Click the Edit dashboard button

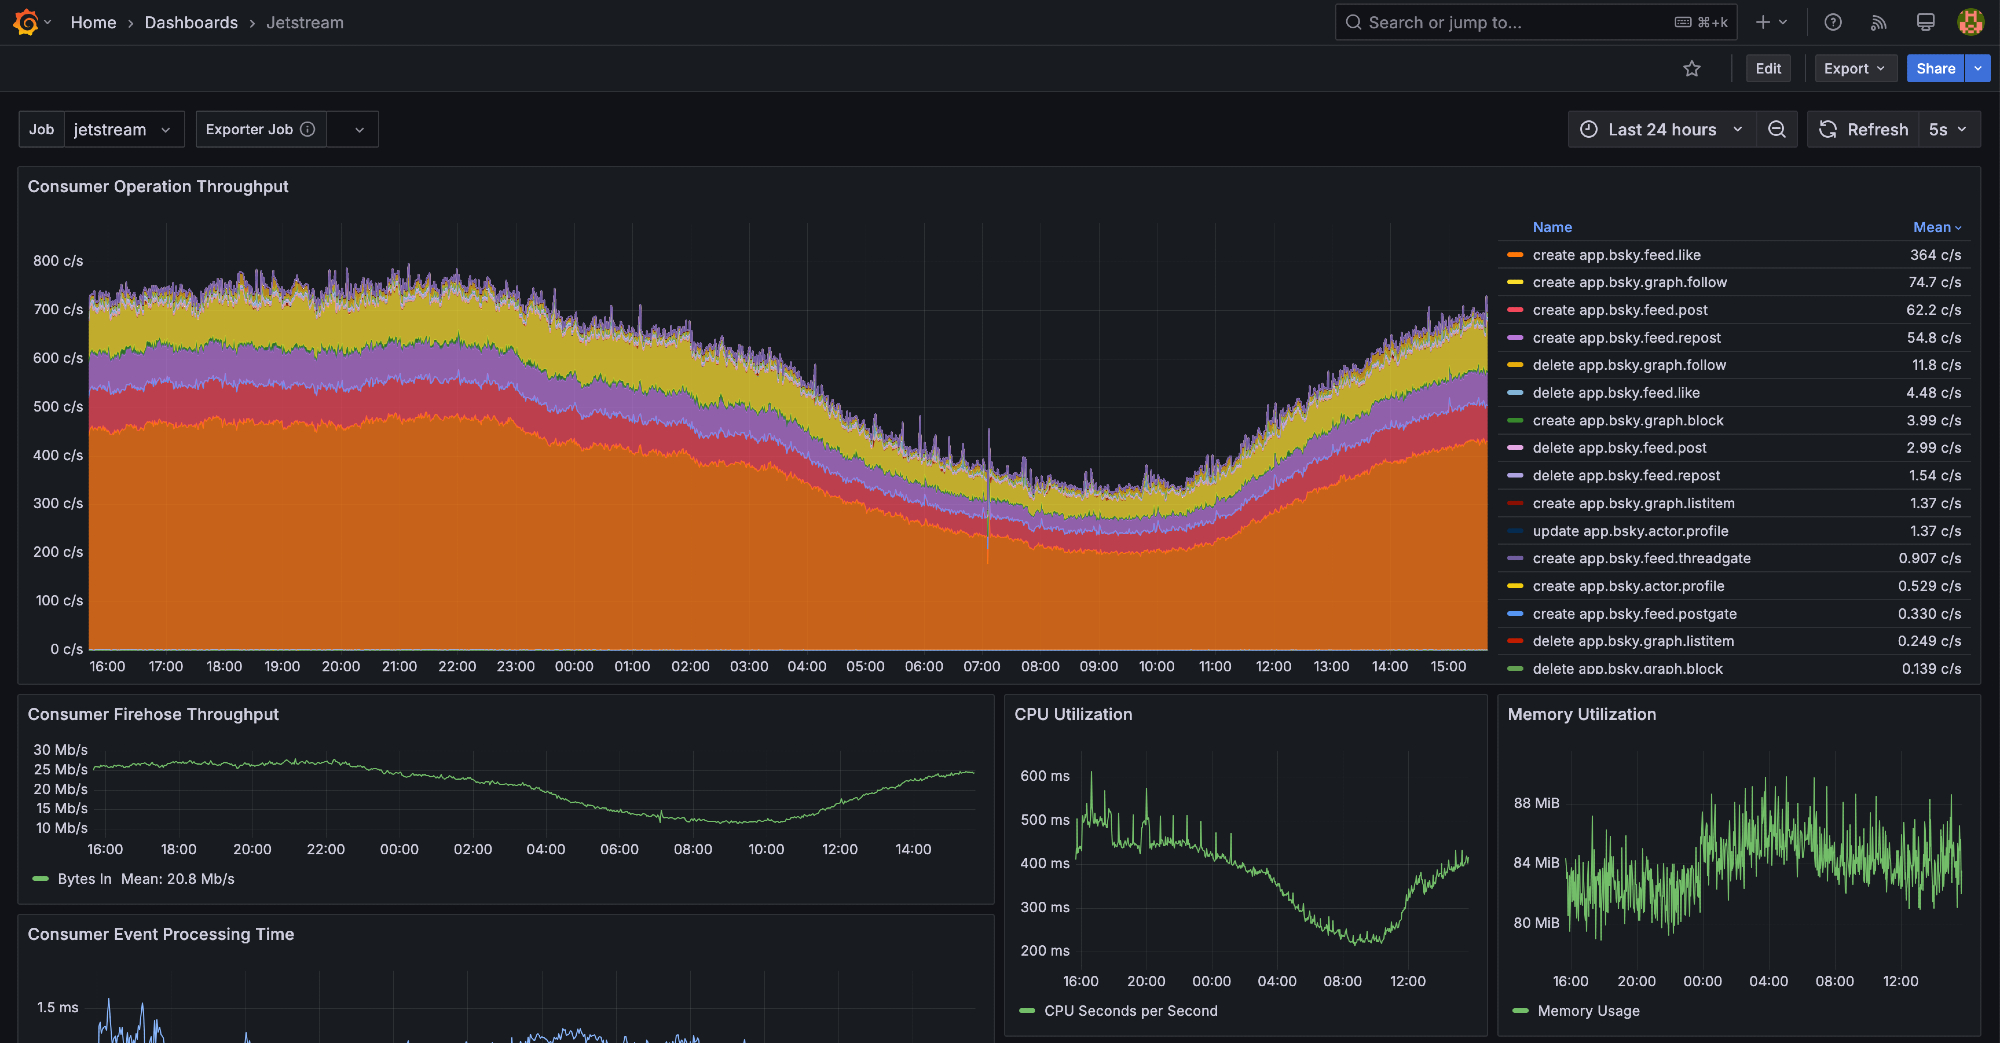pyautogui.click(x=1768, y=69)
